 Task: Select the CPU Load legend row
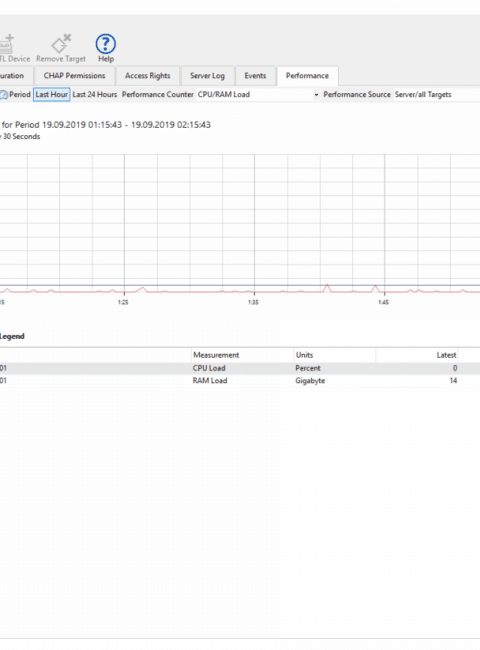coord(240,368)
